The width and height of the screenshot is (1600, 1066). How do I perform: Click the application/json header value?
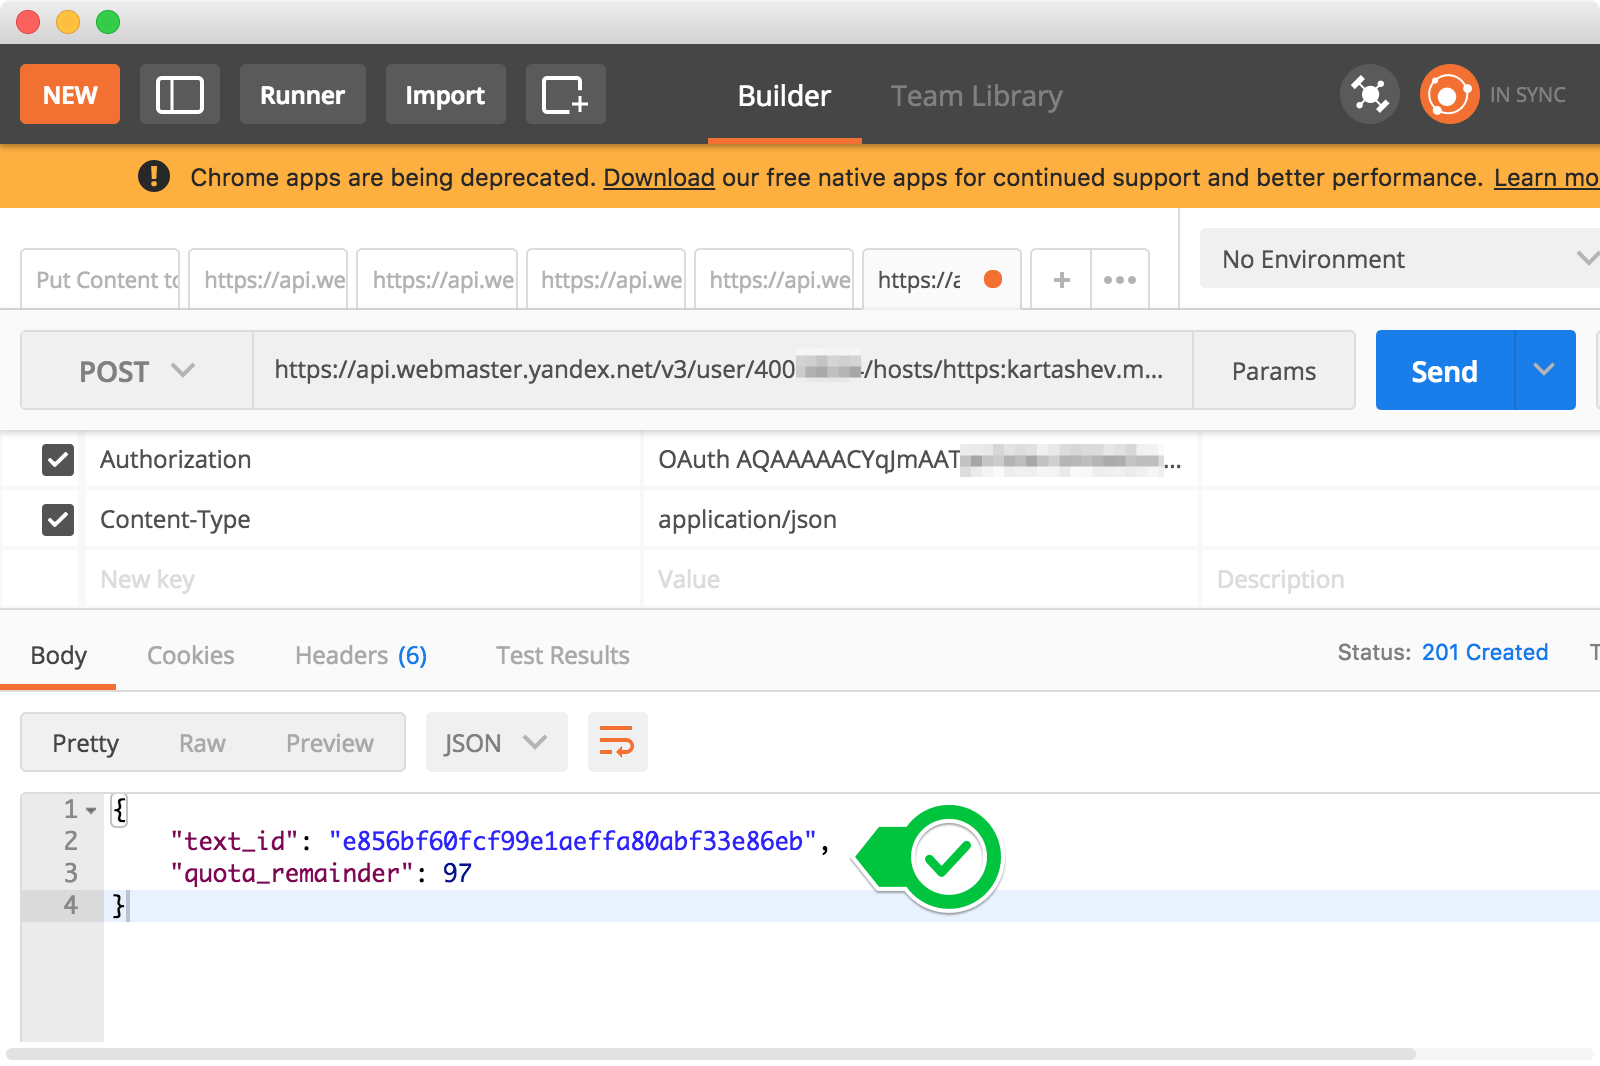[747, 520]
